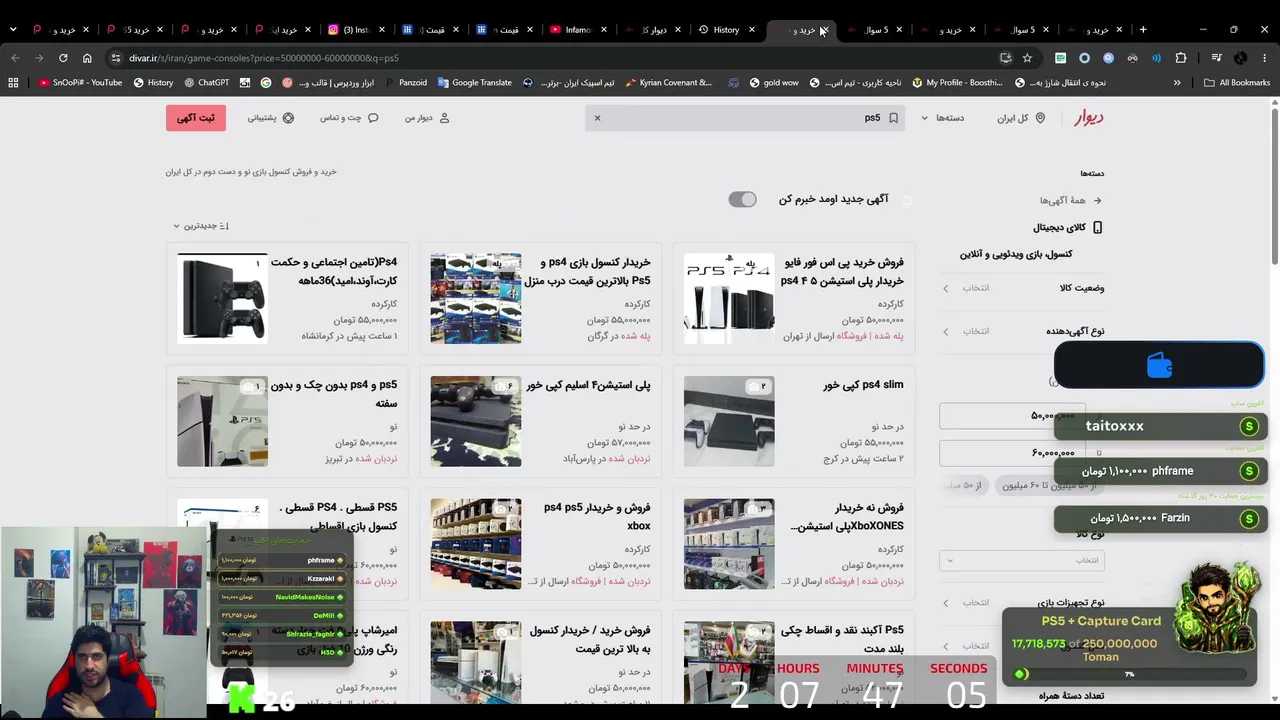Open thumbnail of پلی استیشن۴ اسلیم کپی خور
This screenshot has height=720, width=1280.
pos(476,421)
